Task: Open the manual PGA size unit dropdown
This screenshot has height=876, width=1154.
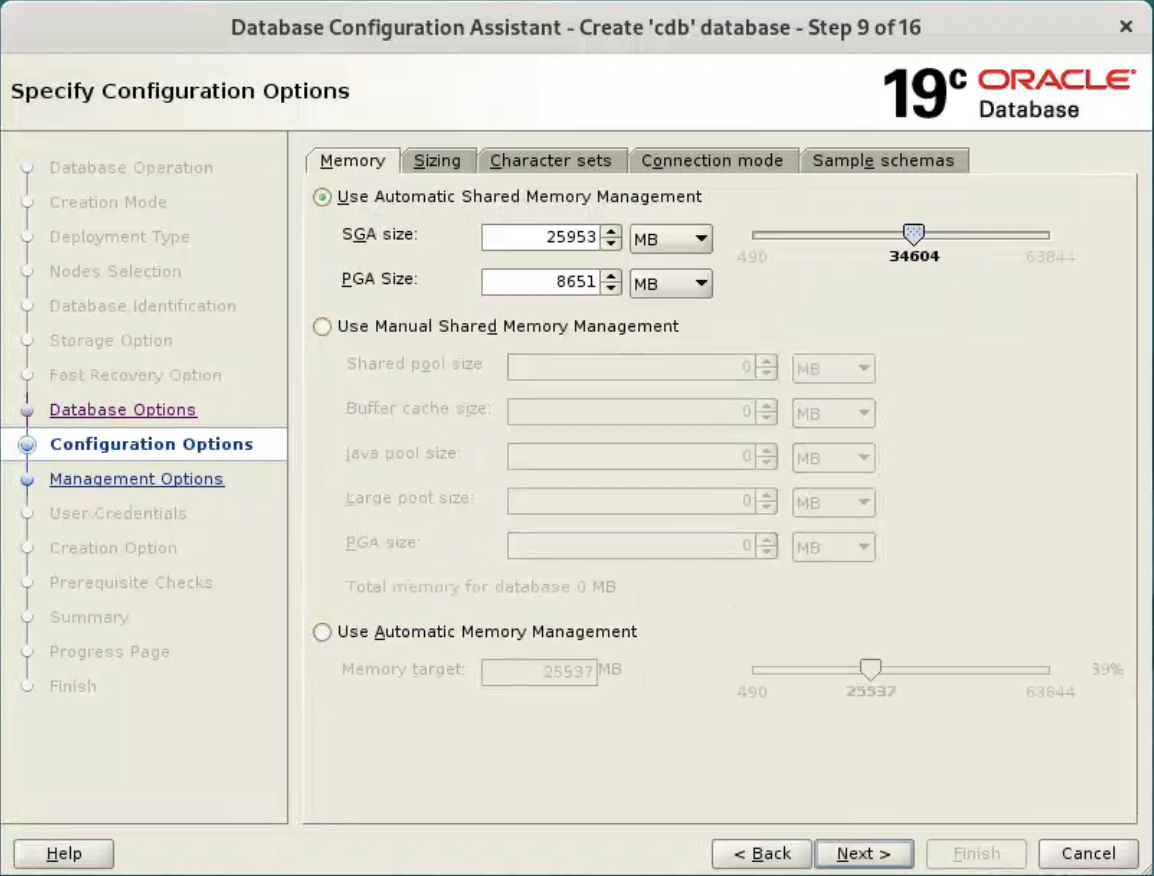Action: coord(834,548)
